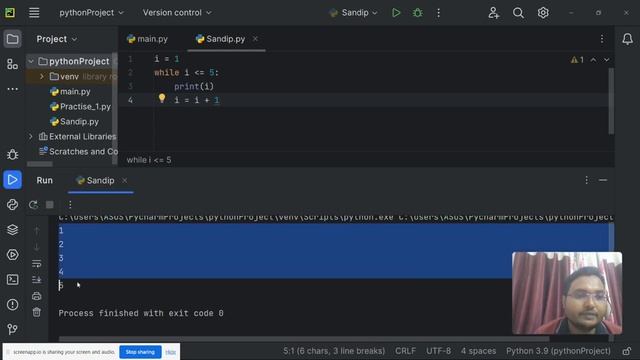Toggle scroll to end of console
640x360 pixels.
tap(36, 280)
